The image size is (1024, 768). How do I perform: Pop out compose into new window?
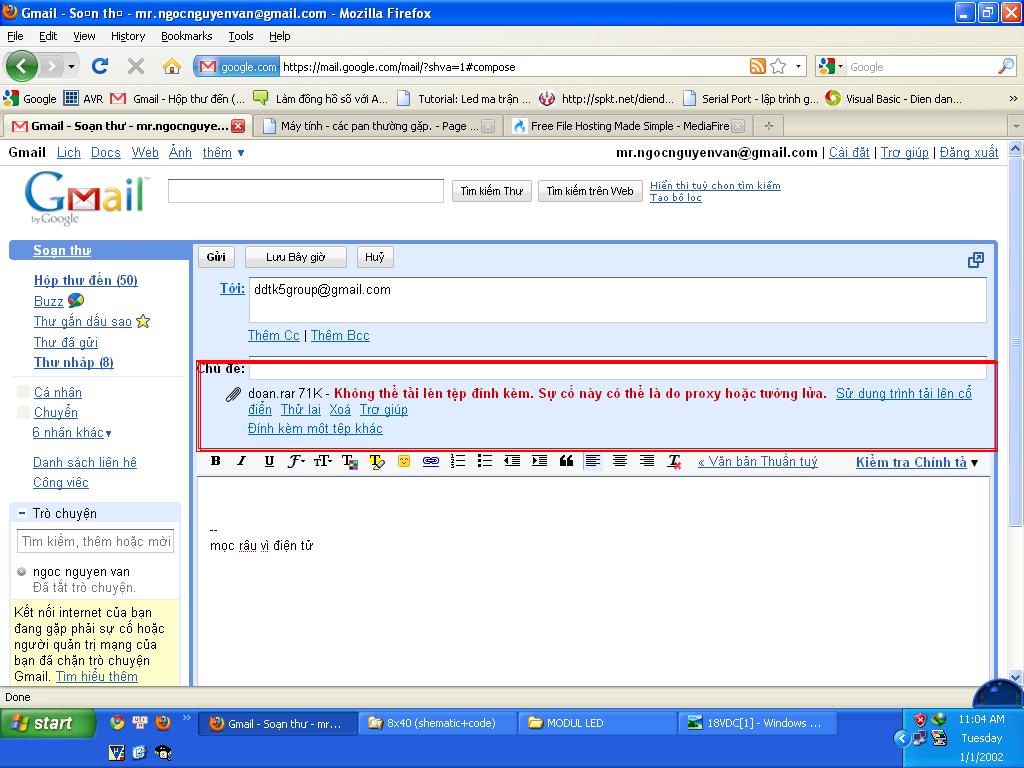976,260
